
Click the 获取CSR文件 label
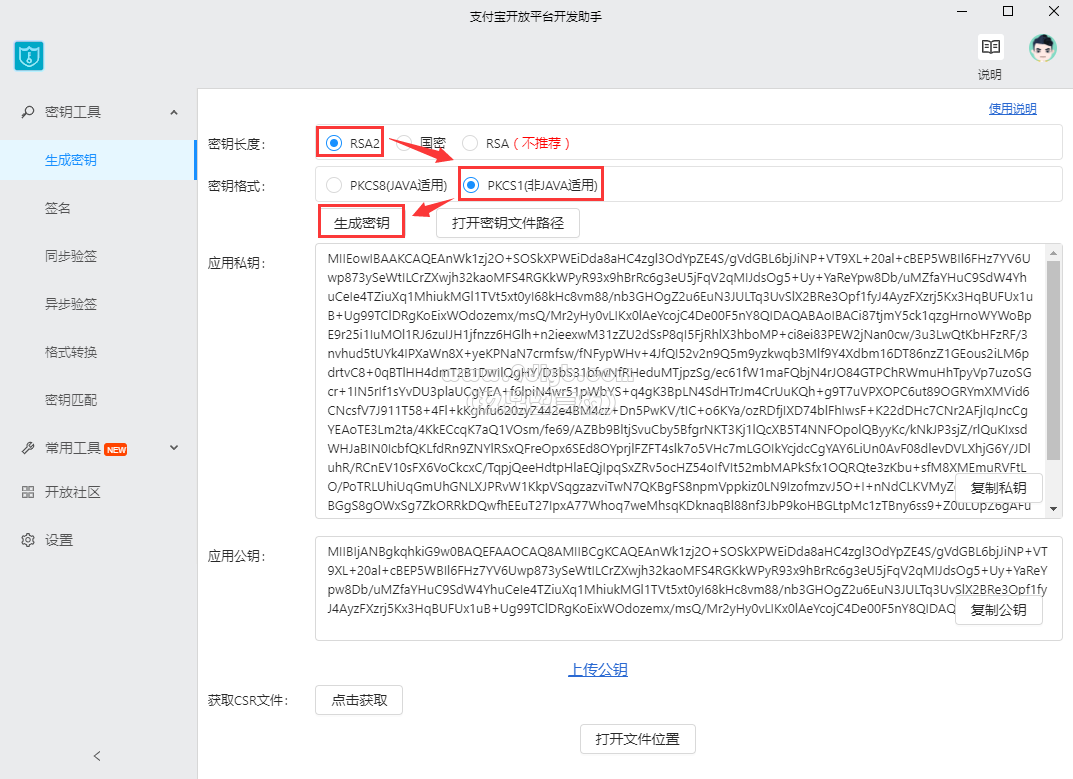coord(248,700)
